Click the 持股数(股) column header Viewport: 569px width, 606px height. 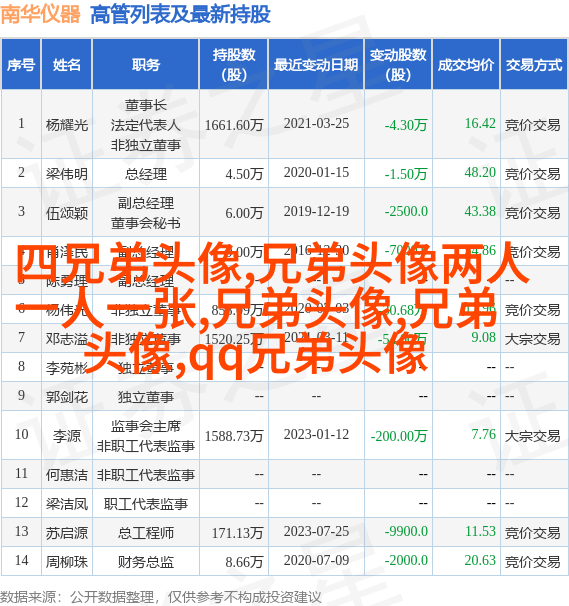(234, 65)
